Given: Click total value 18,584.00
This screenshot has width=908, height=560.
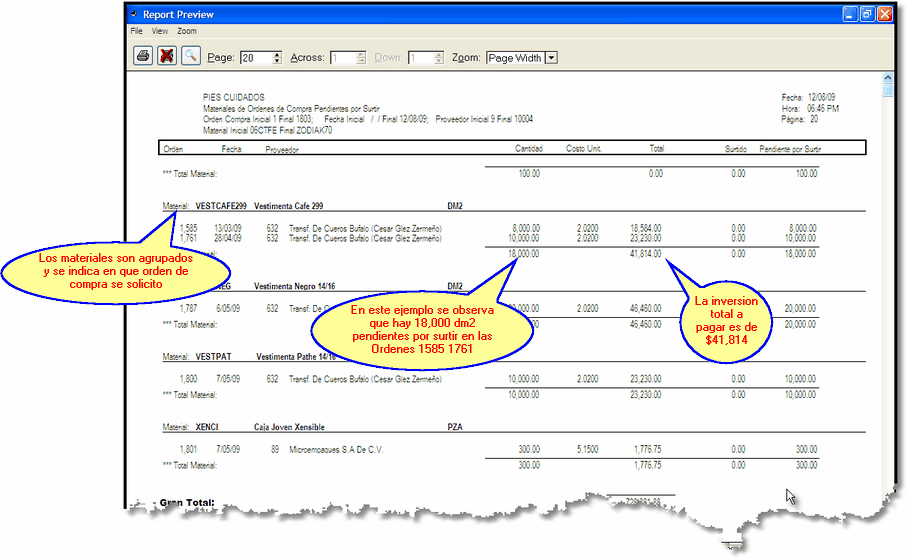Looking at the screenshot, I should [x=646, y=228].
